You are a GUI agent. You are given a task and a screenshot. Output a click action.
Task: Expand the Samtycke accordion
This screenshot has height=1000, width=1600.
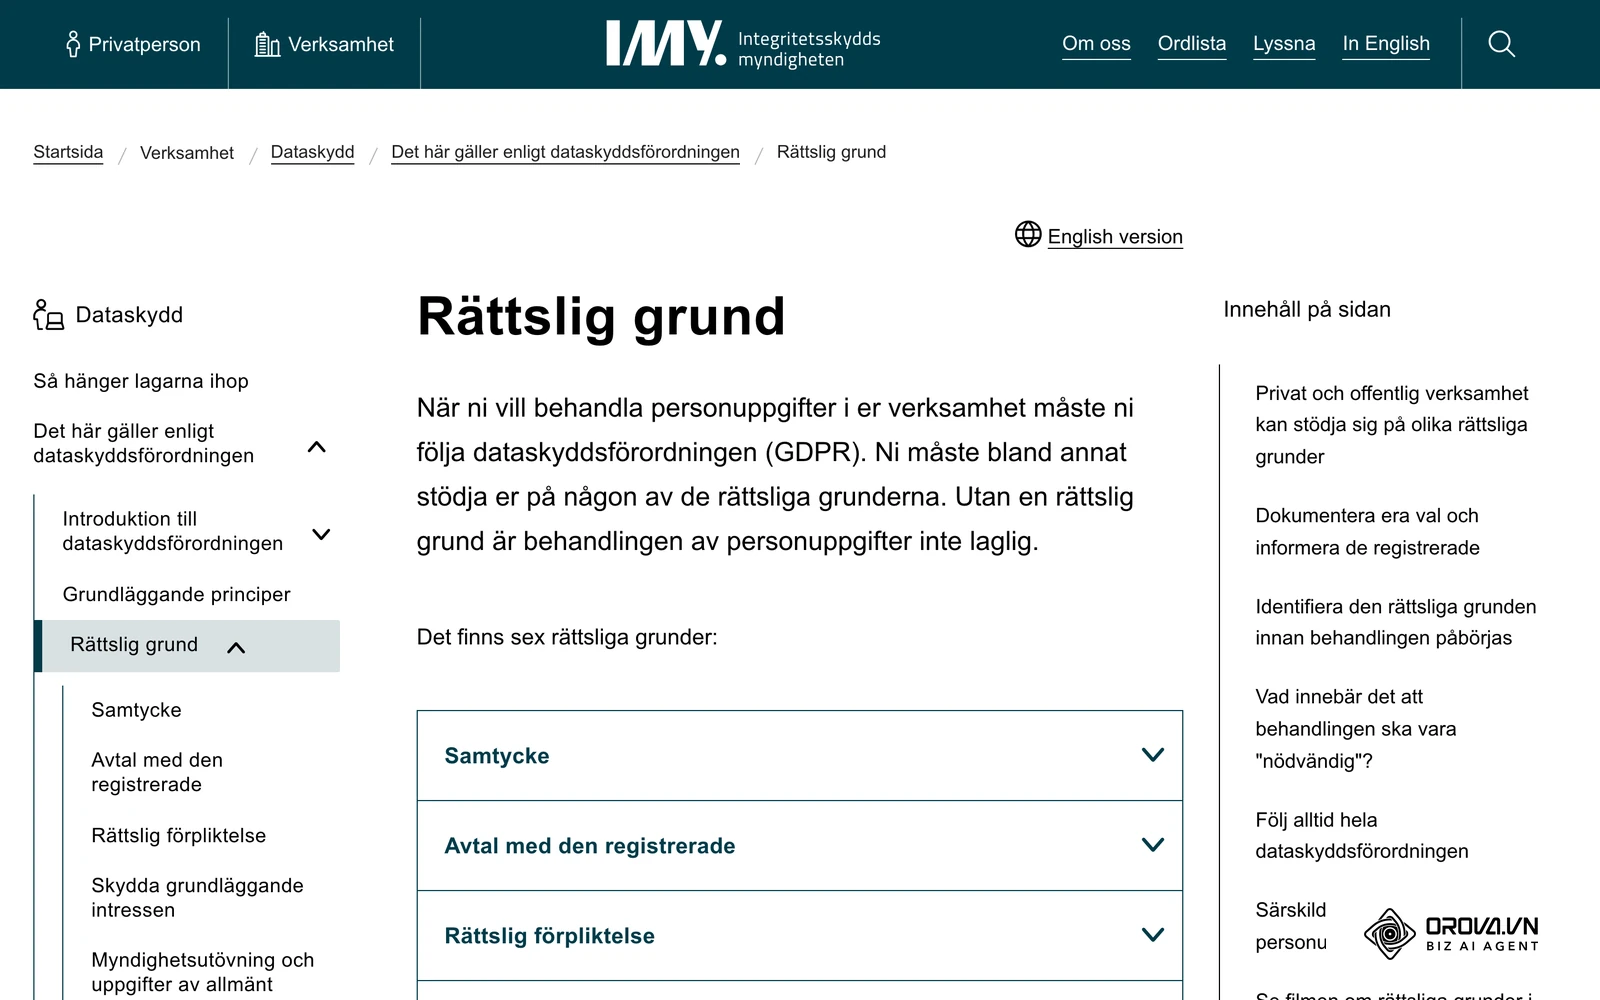click(799, 756)
